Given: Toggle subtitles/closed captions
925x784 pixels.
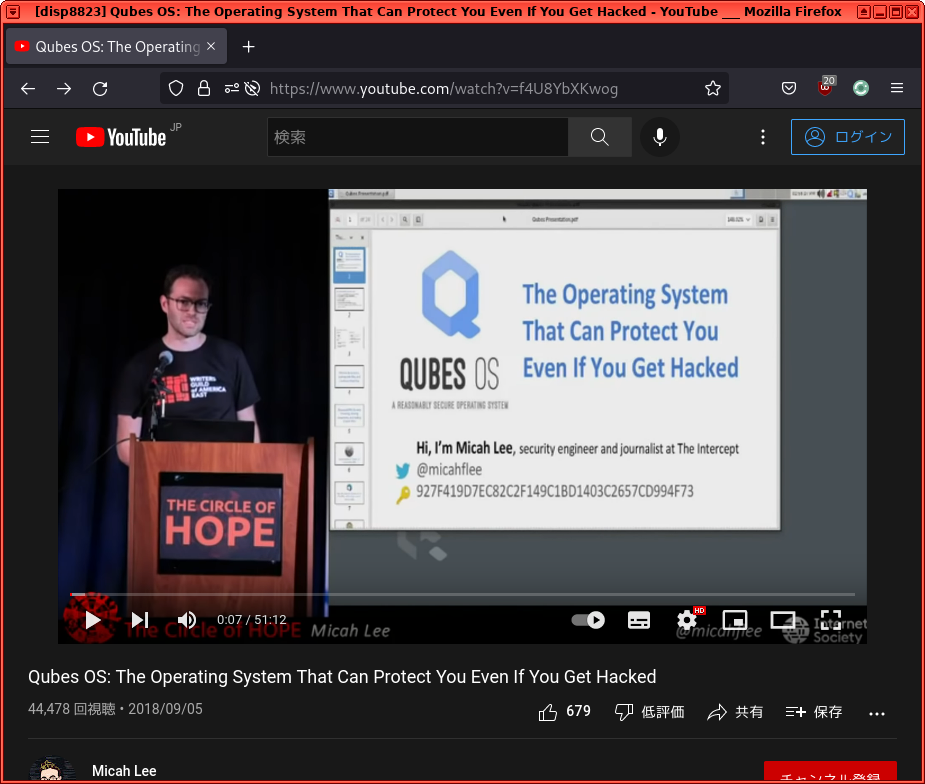Looking at the screenshot, I should 639,620.
